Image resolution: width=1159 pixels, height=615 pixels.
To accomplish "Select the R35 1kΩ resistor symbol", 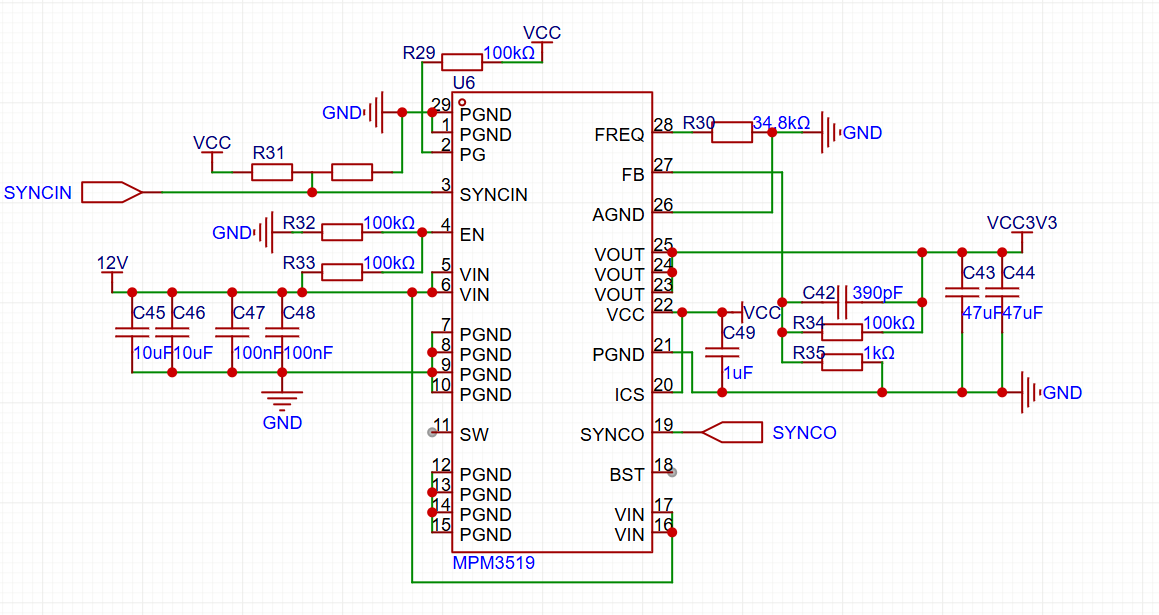I will (x=841, y=362).
